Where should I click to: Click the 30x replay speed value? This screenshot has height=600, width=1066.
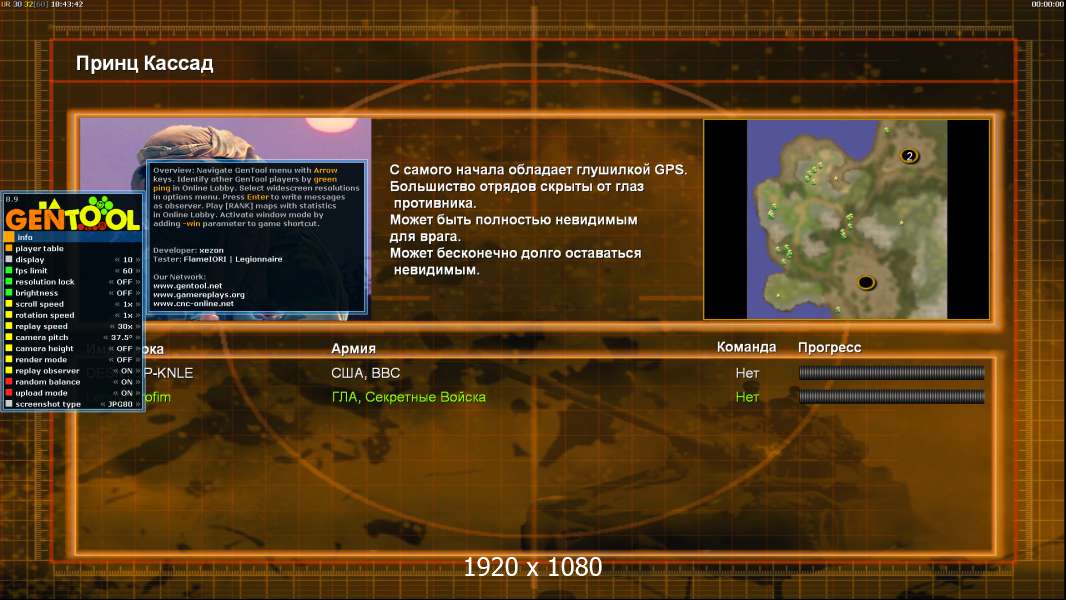click(x=124, y=326)
